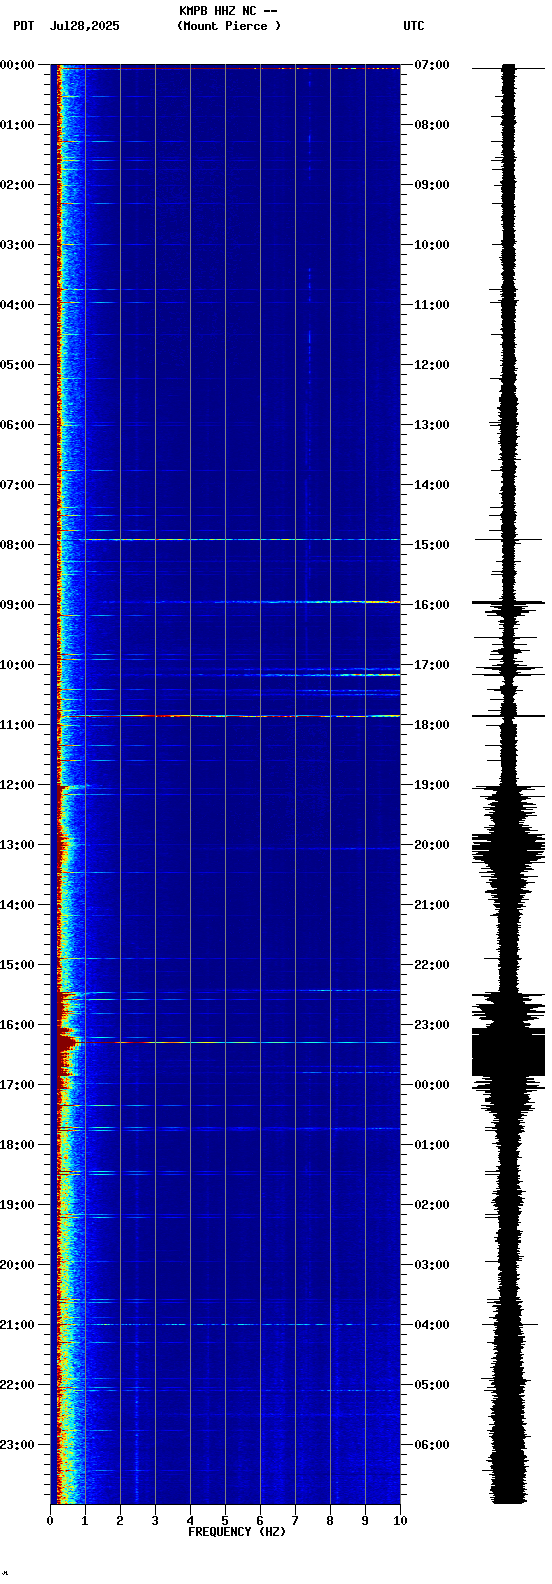Click the PDT '19:00' time label
552x1584 pixels.
point(18,1205)
